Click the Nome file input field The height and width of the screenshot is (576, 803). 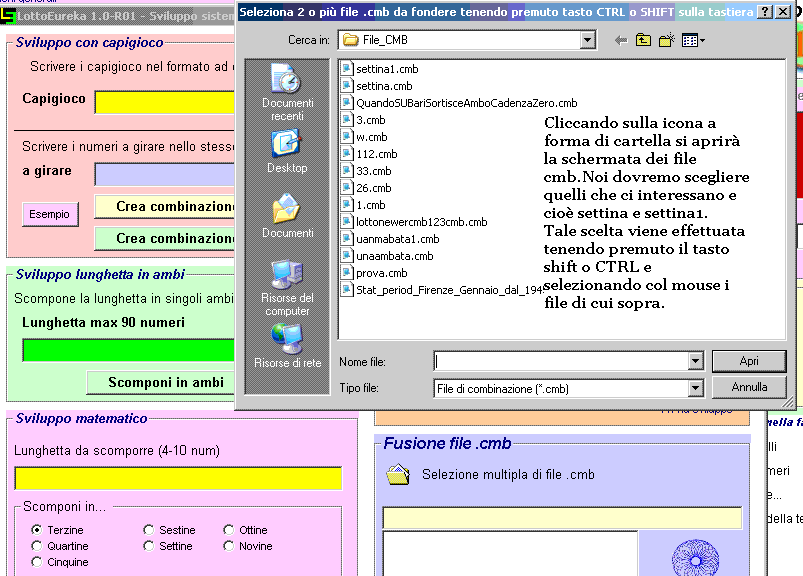pyautogui.click(x=562, y=361)
